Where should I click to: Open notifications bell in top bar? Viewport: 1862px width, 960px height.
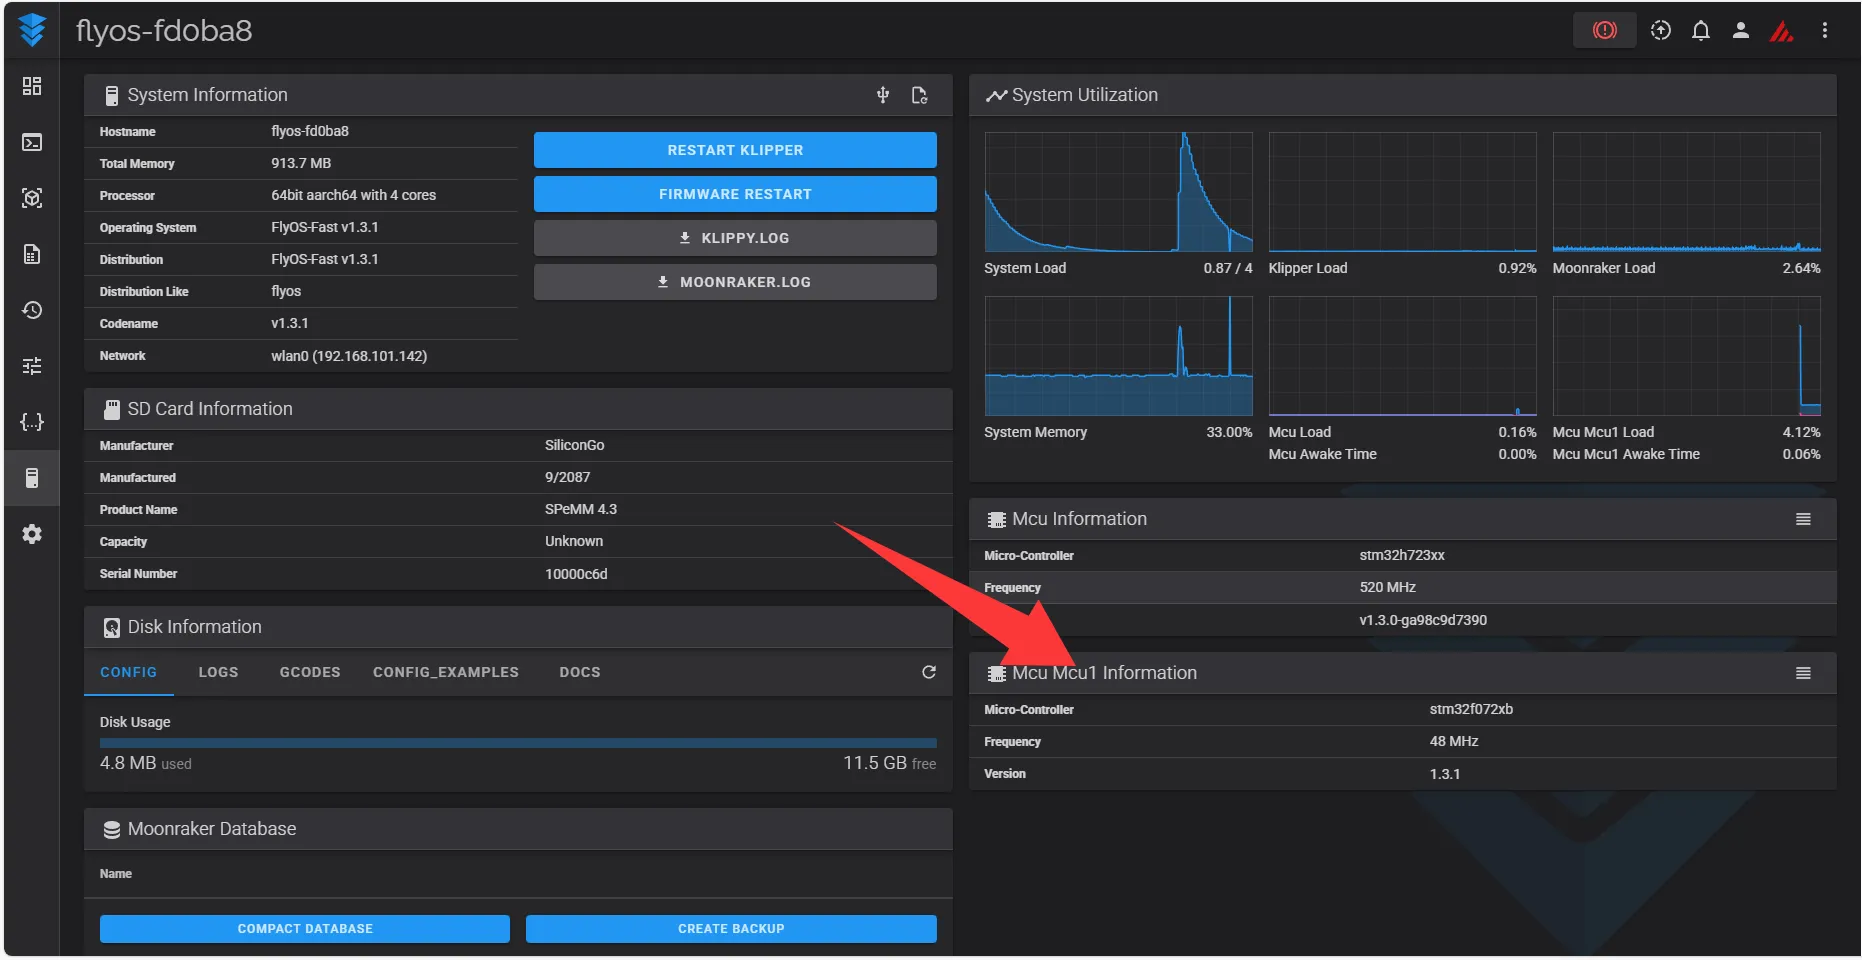pos(1700,31)
